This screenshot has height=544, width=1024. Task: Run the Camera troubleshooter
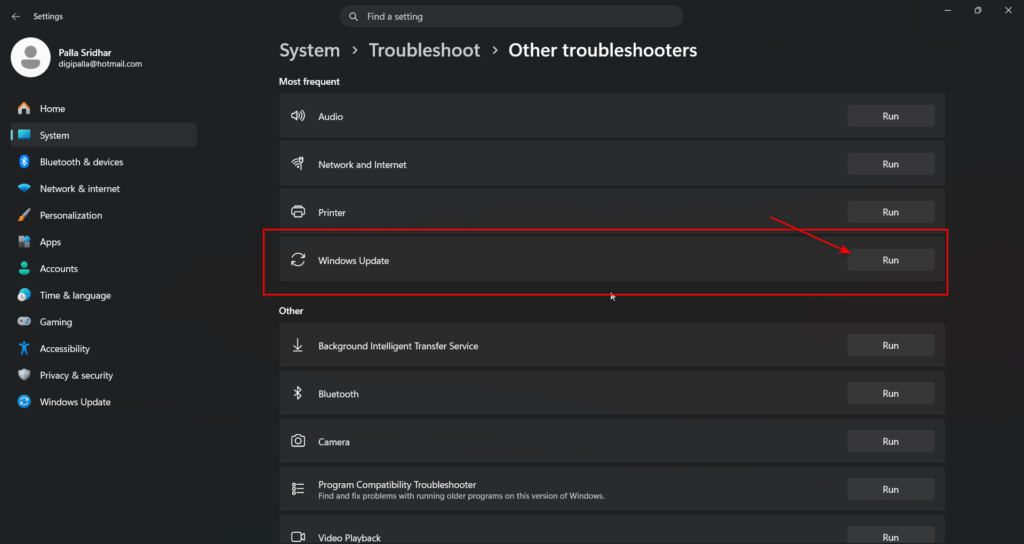click(x=891, y=441)
